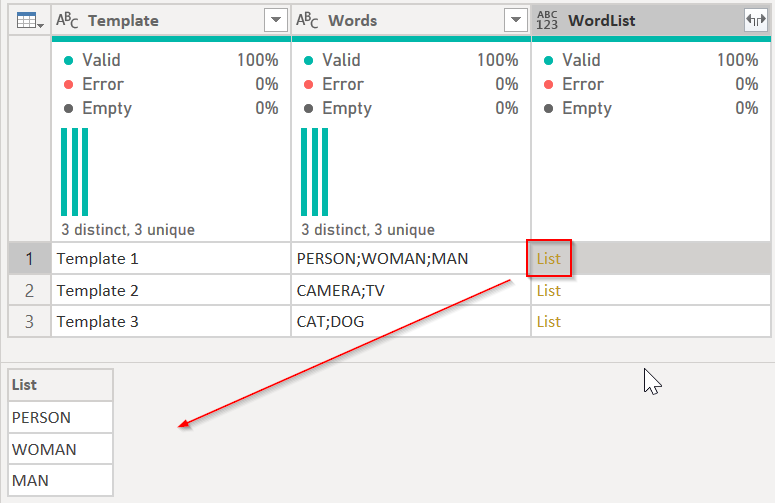The height and width of the screenshot is (503, 775).
Task: Open the Words column filter dropdown
Action: point(516,20)
